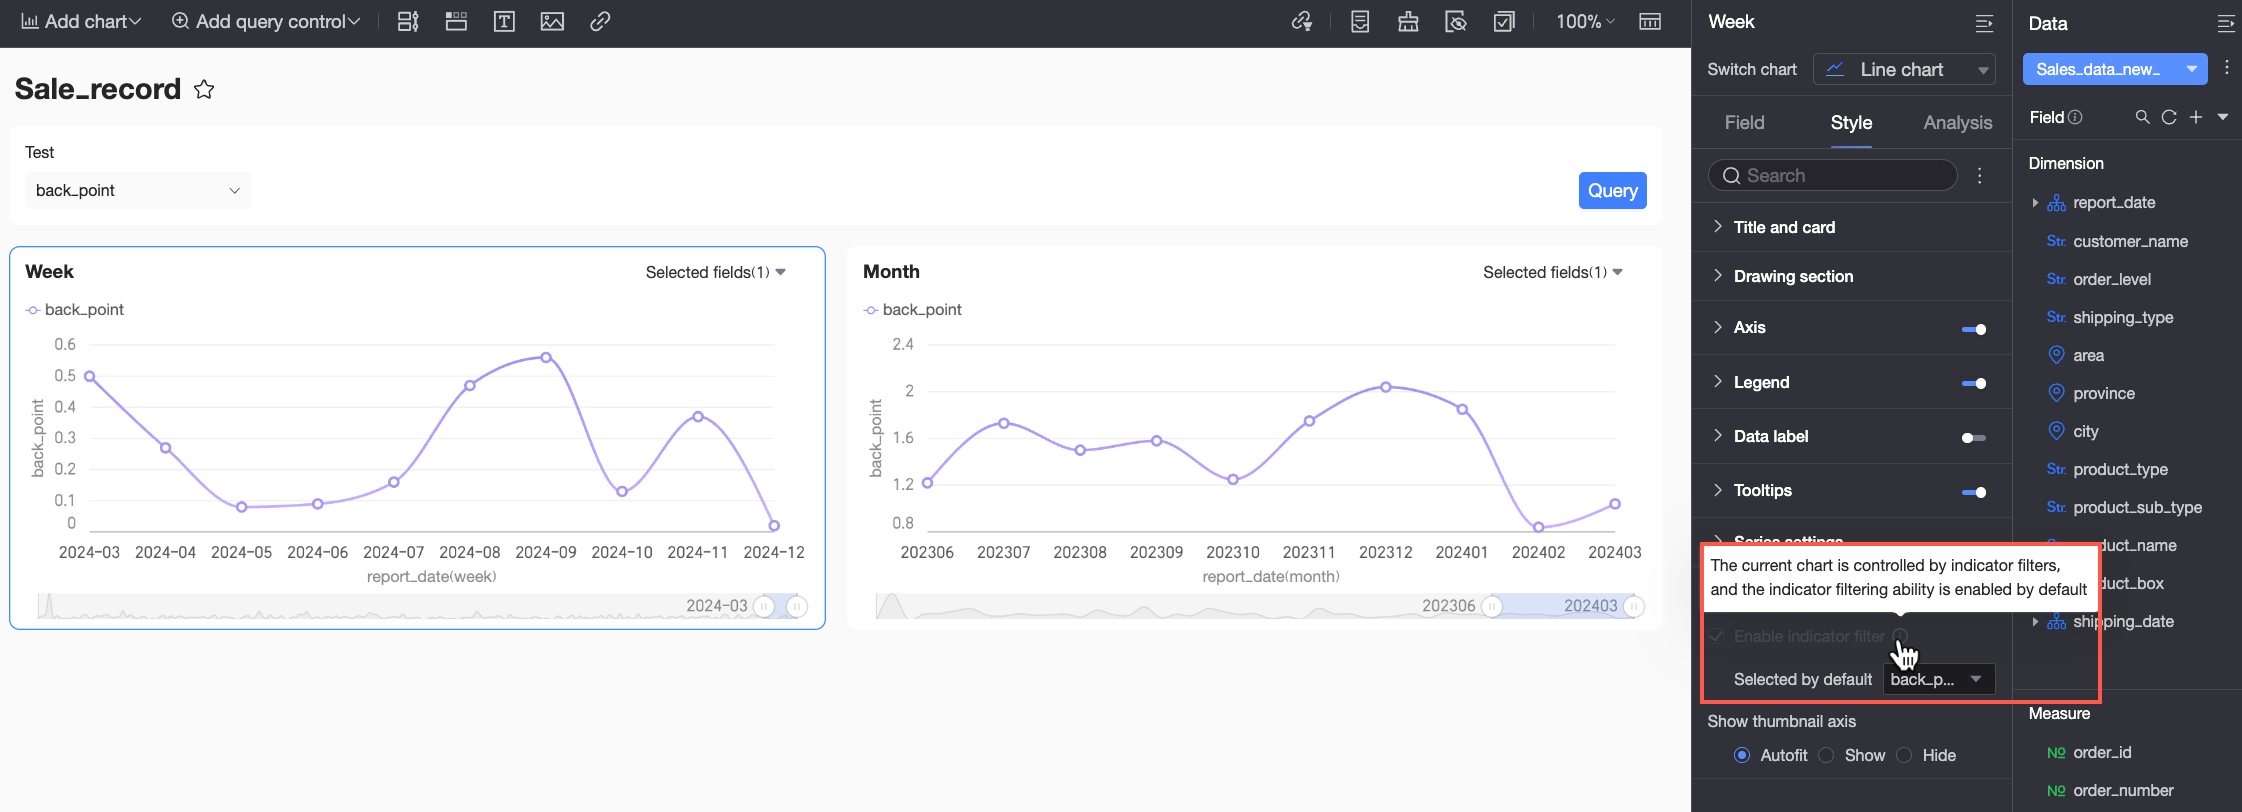Viewport: 2242px width, 812px height.
Task: Open the Add chart menu
Action: pos(81,22)
